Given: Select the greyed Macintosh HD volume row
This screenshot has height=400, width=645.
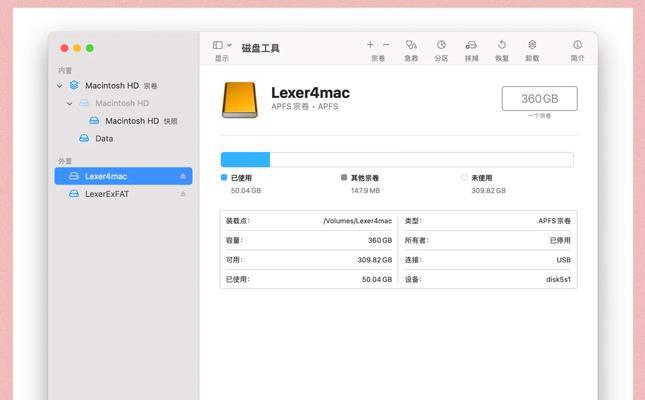Looking at the screenshot, I should [123, 103].
